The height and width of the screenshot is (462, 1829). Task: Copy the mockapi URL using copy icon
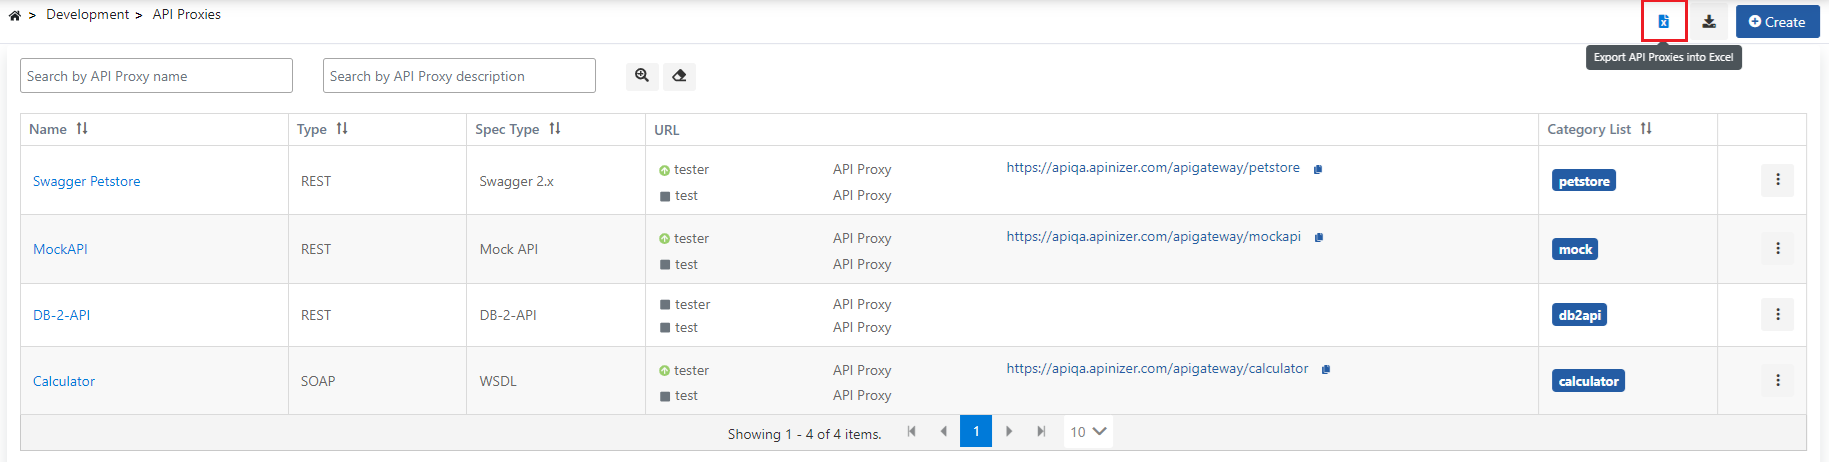point(1319,238)
